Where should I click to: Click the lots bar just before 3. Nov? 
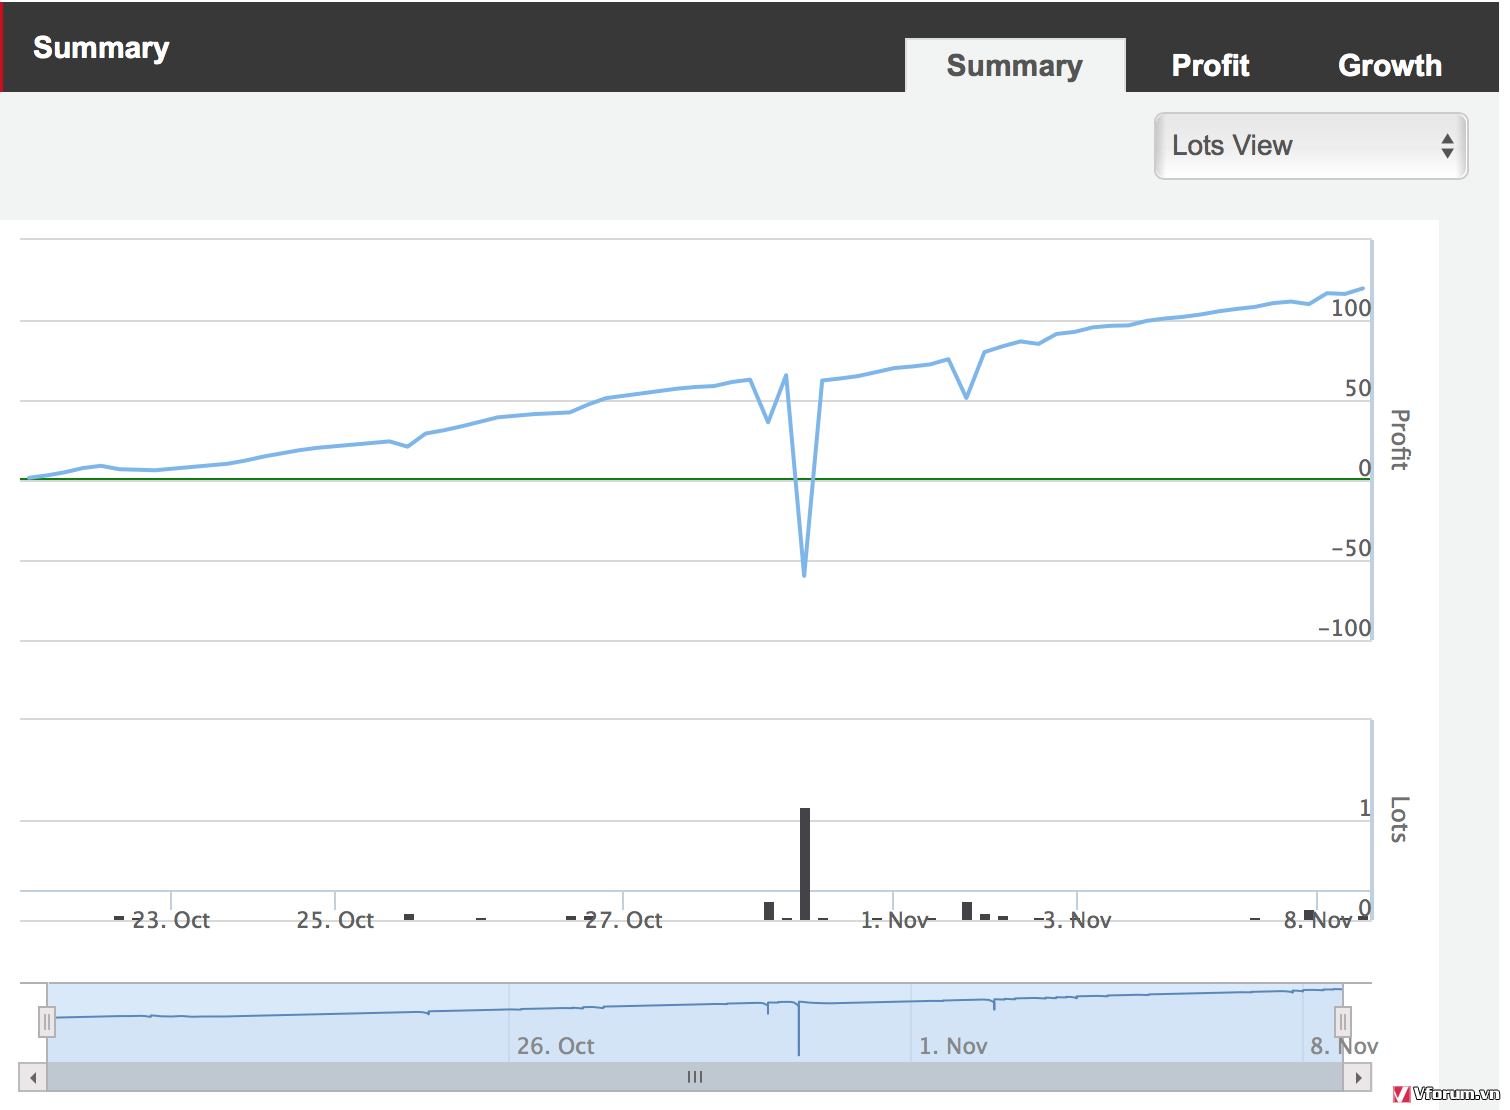coord(967,910)
